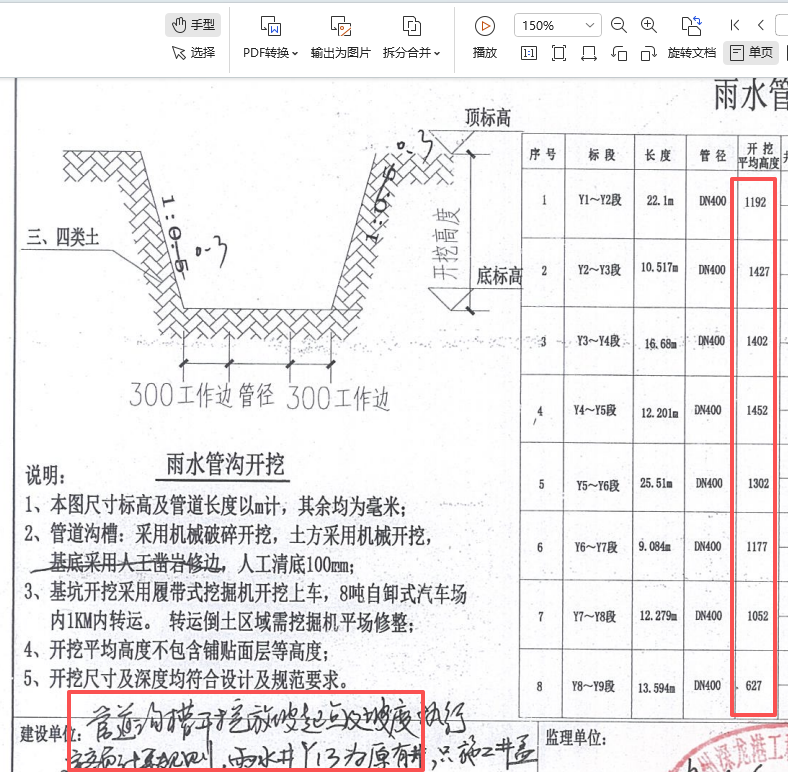Click the 16.68m length cell
This screenshot has width=788, height=772.
(660, 344)
